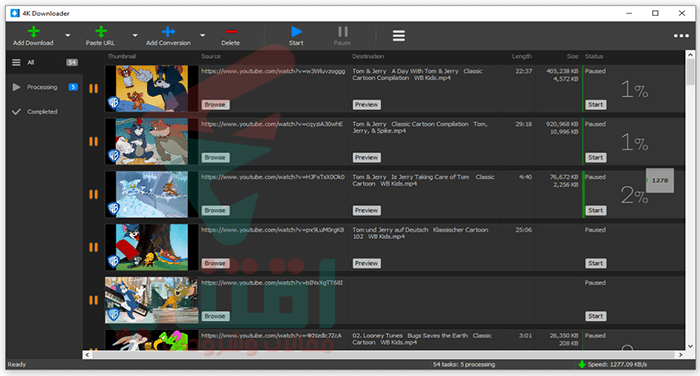Image resolution: width=700 pixels, height=376 pixels.
Task: Select the Completed category in sidebar
Action: point(45,112)
